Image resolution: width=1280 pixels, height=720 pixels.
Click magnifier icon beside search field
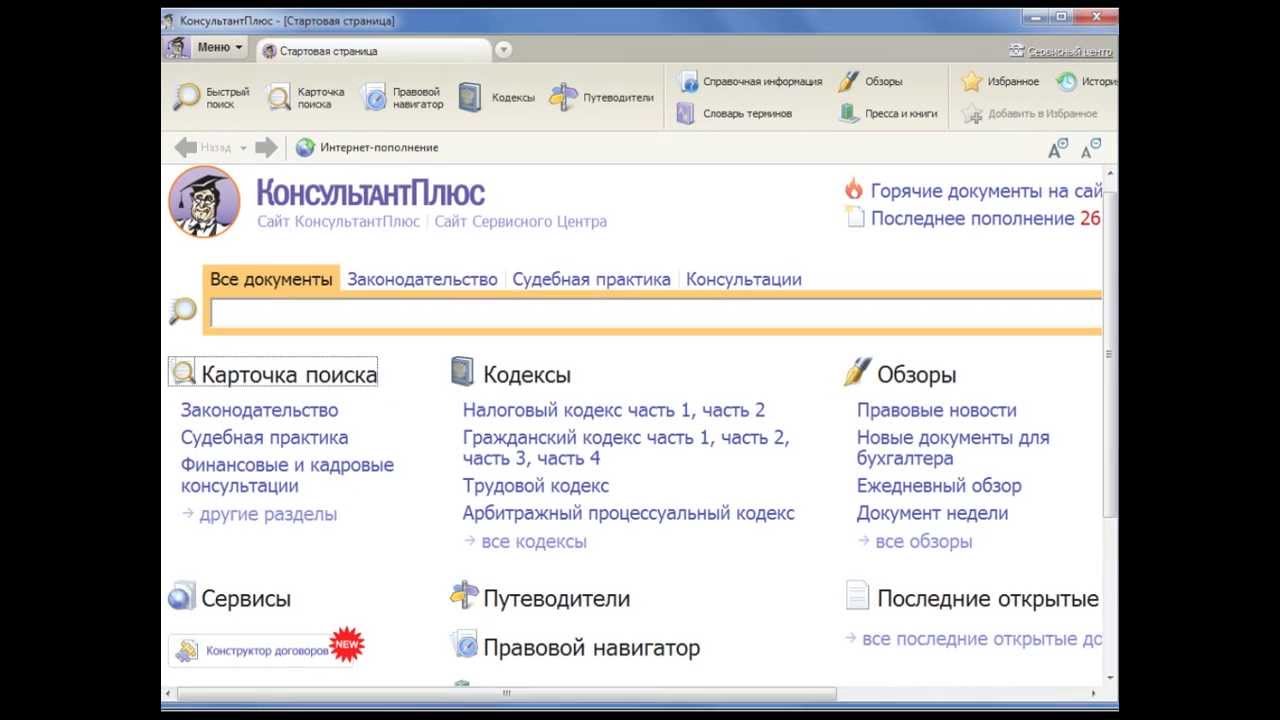pyautogui.click(x=183, y=311)
